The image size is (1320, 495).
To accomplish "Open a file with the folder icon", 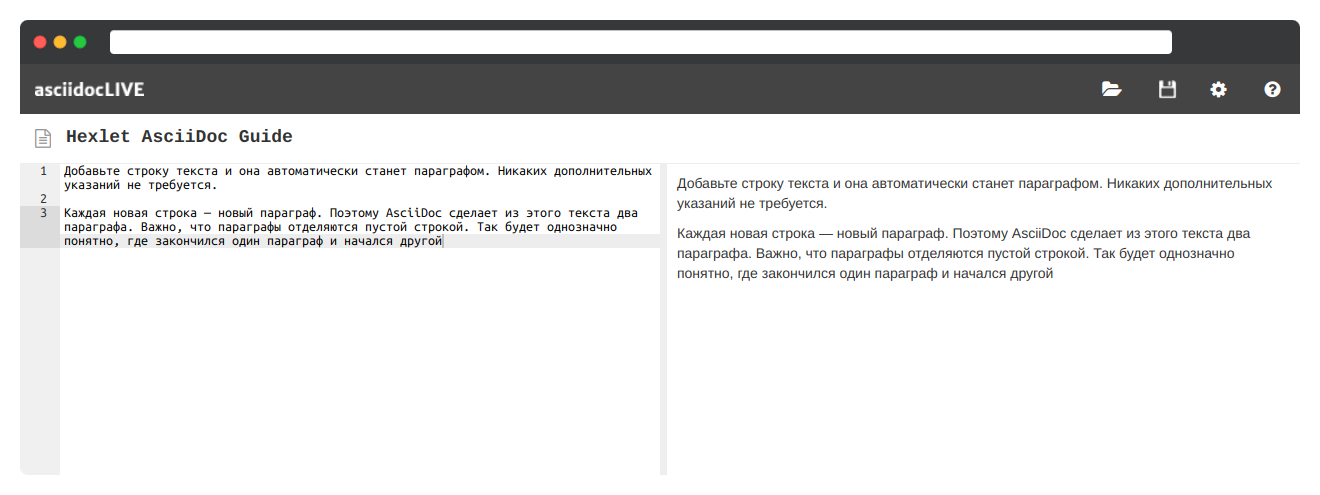I will 1111,89.
